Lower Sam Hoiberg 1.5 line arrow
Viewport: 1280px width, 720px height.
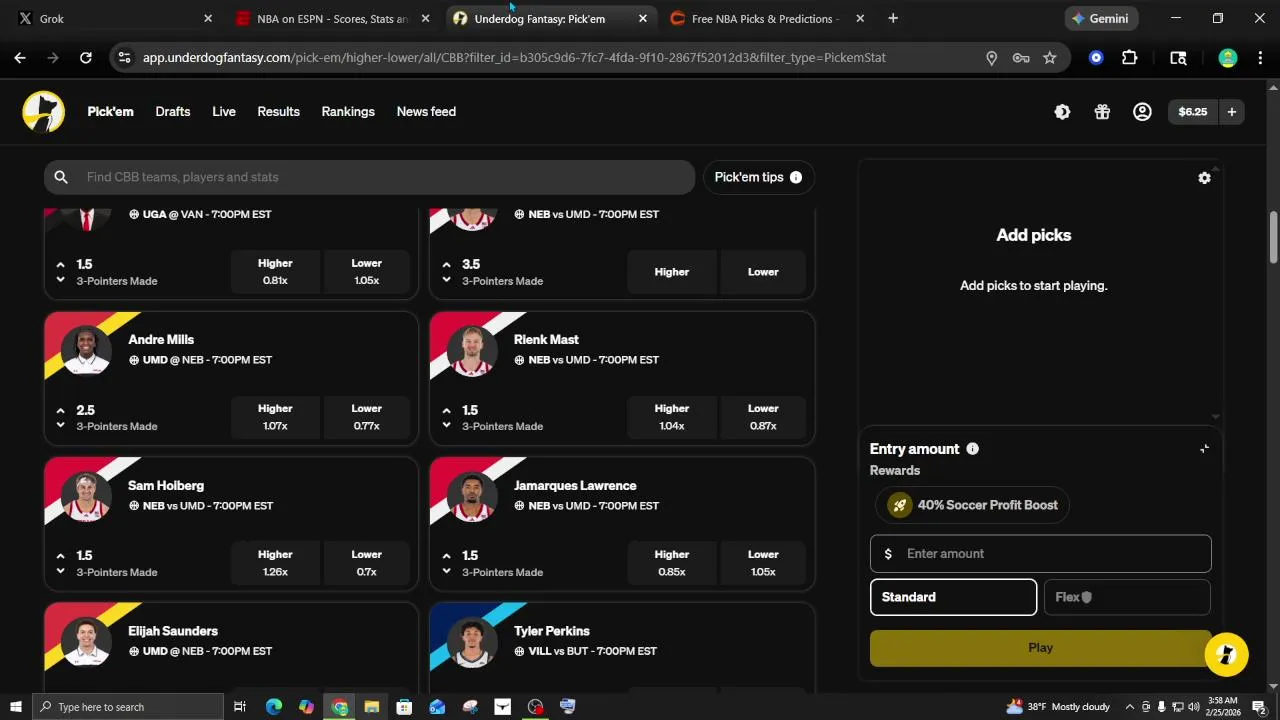pos(60,572)
